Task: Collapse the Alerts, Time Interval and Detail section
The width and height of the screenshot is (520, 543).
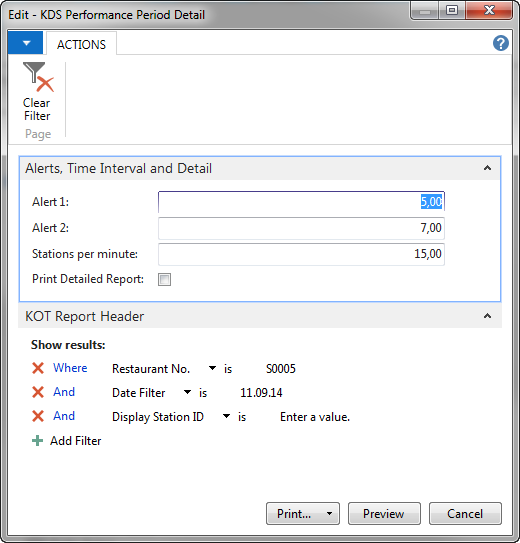Action: tap(487, 168)
